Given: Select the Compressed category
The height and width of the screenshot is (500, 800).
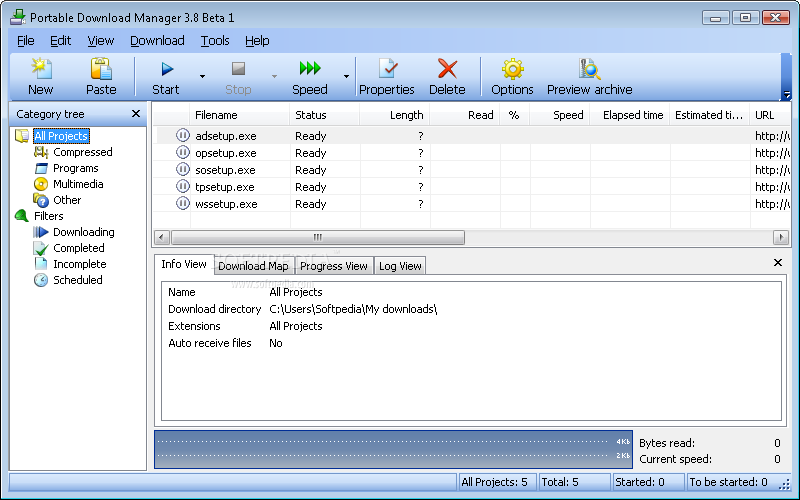Looking at the screenshot, I should pos(83,152).
